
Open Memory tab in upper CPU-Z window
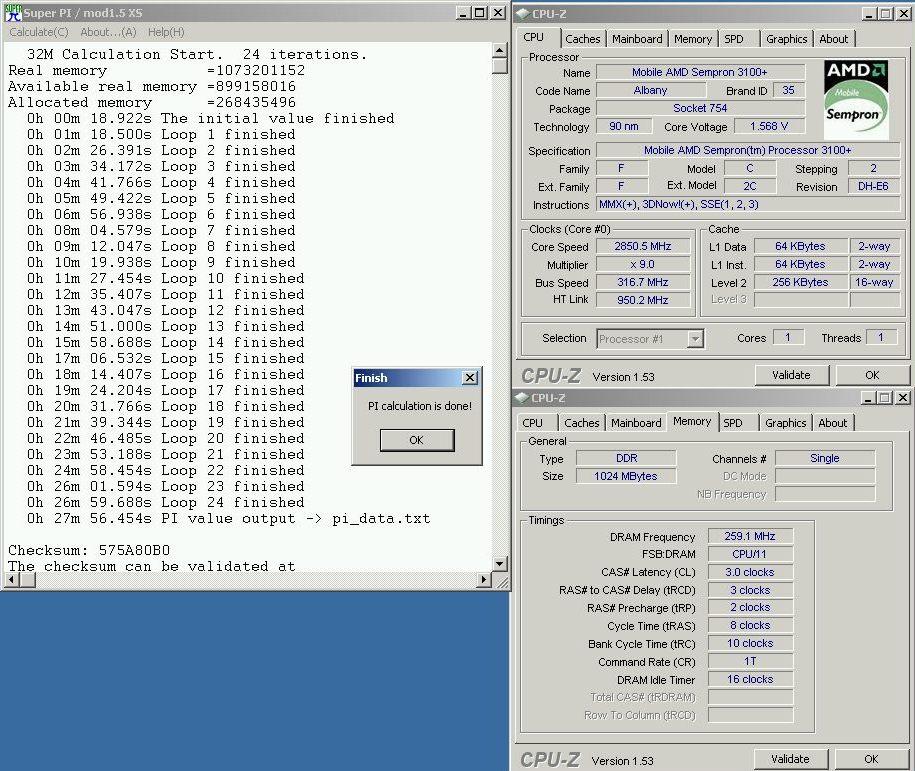point(693,39)
